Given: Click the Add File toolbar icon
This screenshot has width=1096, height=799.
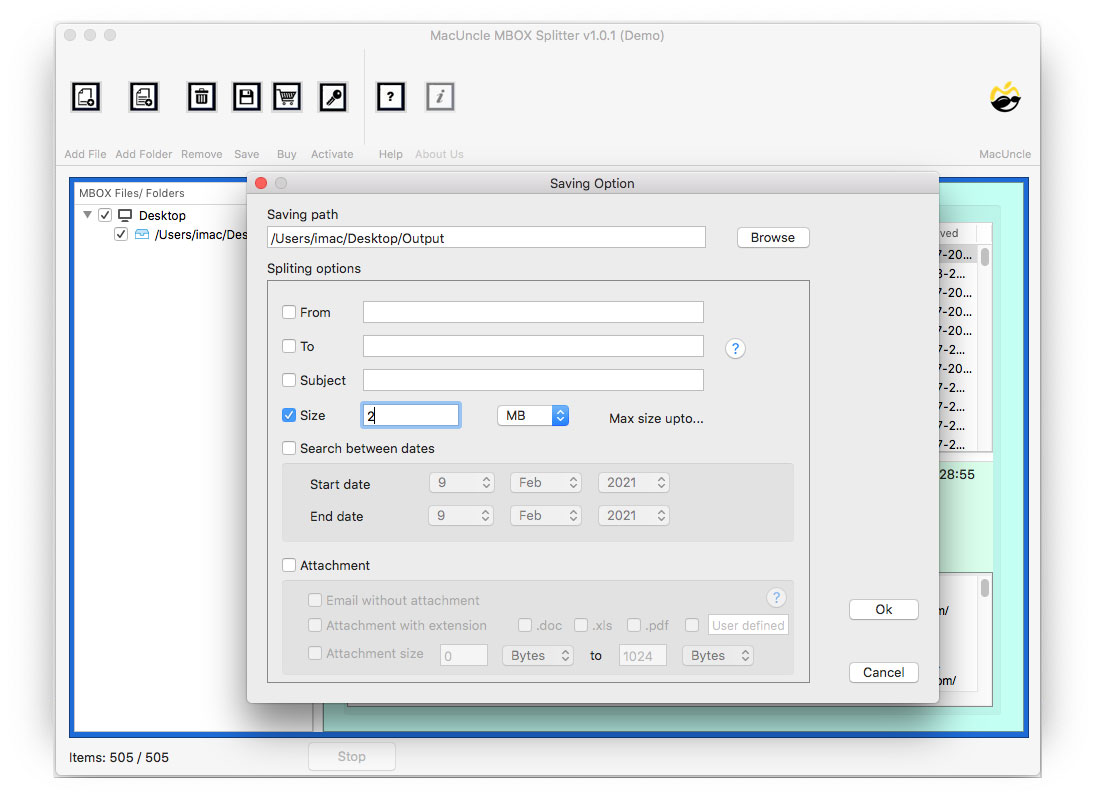Looking at the screenshot, I should [x=85, y=96].
